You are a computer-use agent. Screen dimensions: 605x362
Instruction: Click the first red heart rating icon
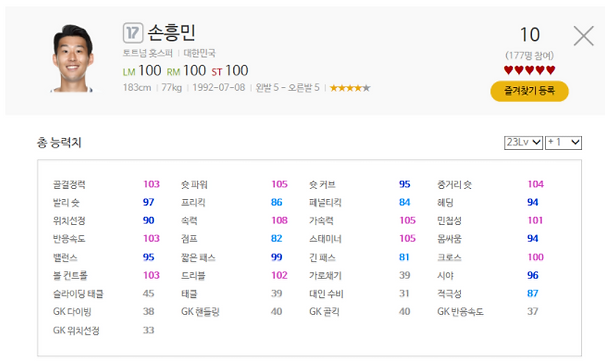[509, 70]
